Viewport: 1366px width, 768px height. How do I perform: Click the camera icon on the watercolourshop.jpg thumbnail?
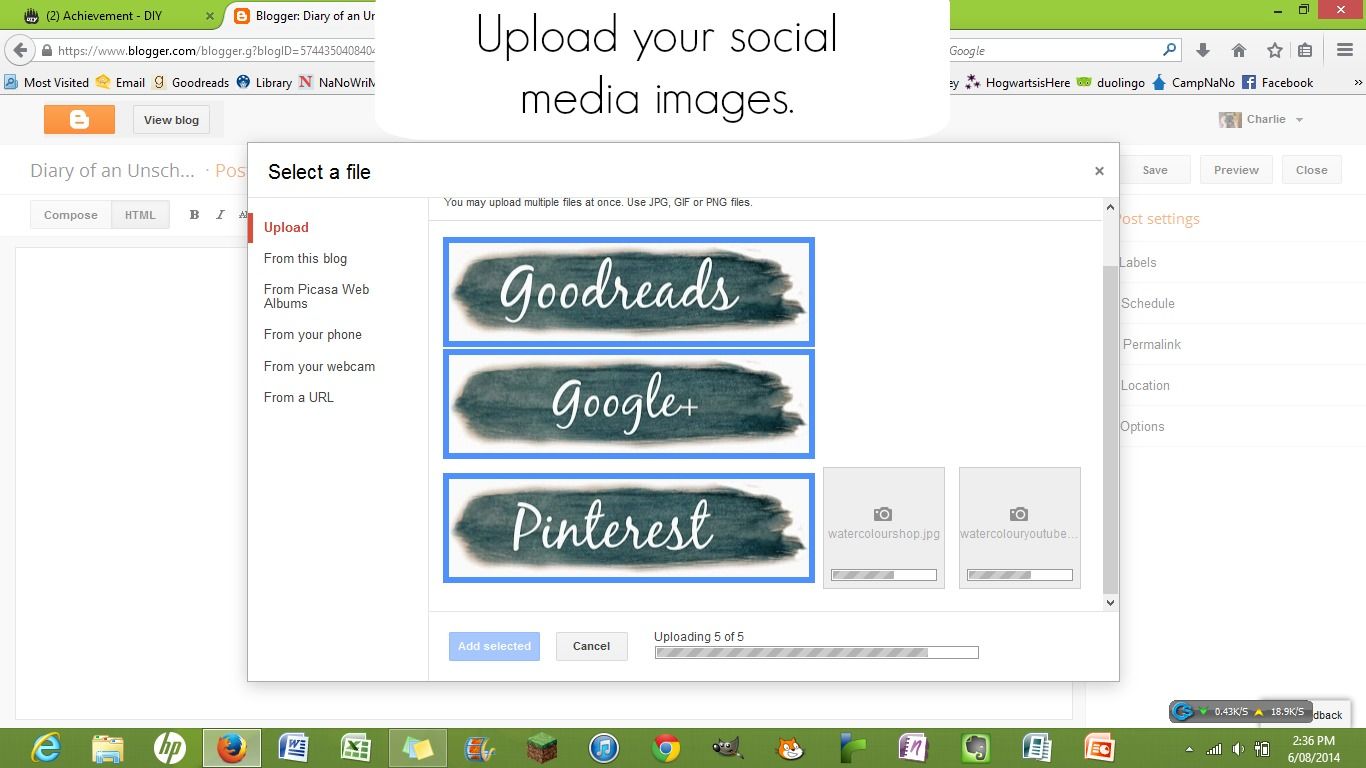(883, 514)
